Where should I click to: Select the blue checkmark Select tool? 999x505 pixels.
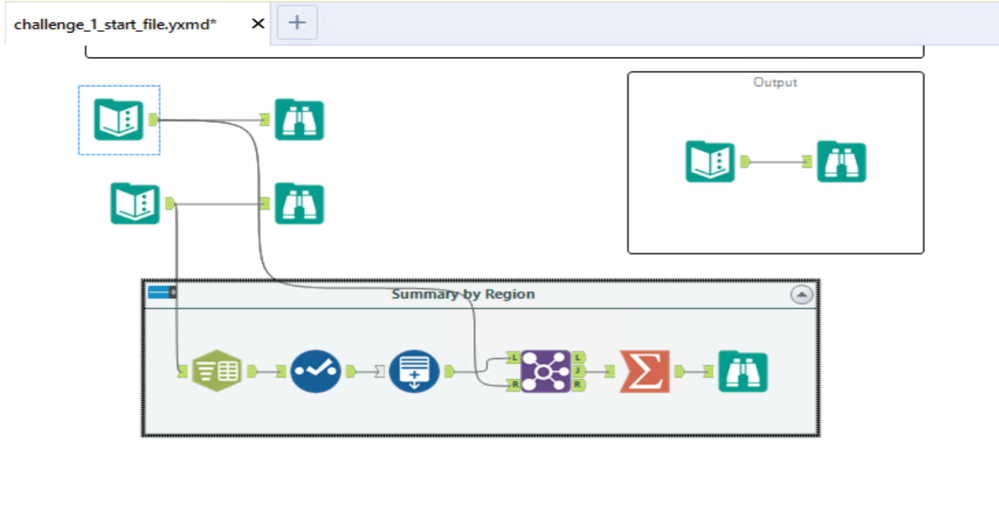315,371
